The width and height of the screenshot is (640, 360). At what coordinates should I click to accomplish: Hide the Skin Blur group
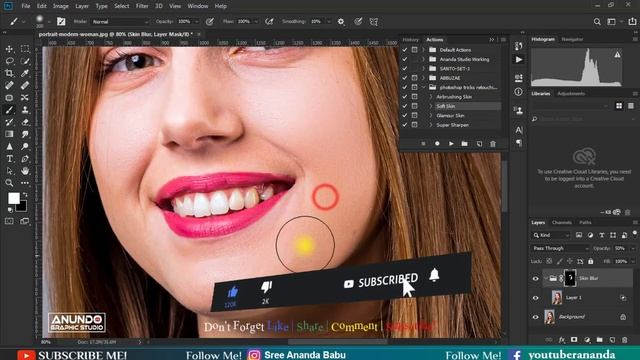pyautogui.click(x=536, y=279)
